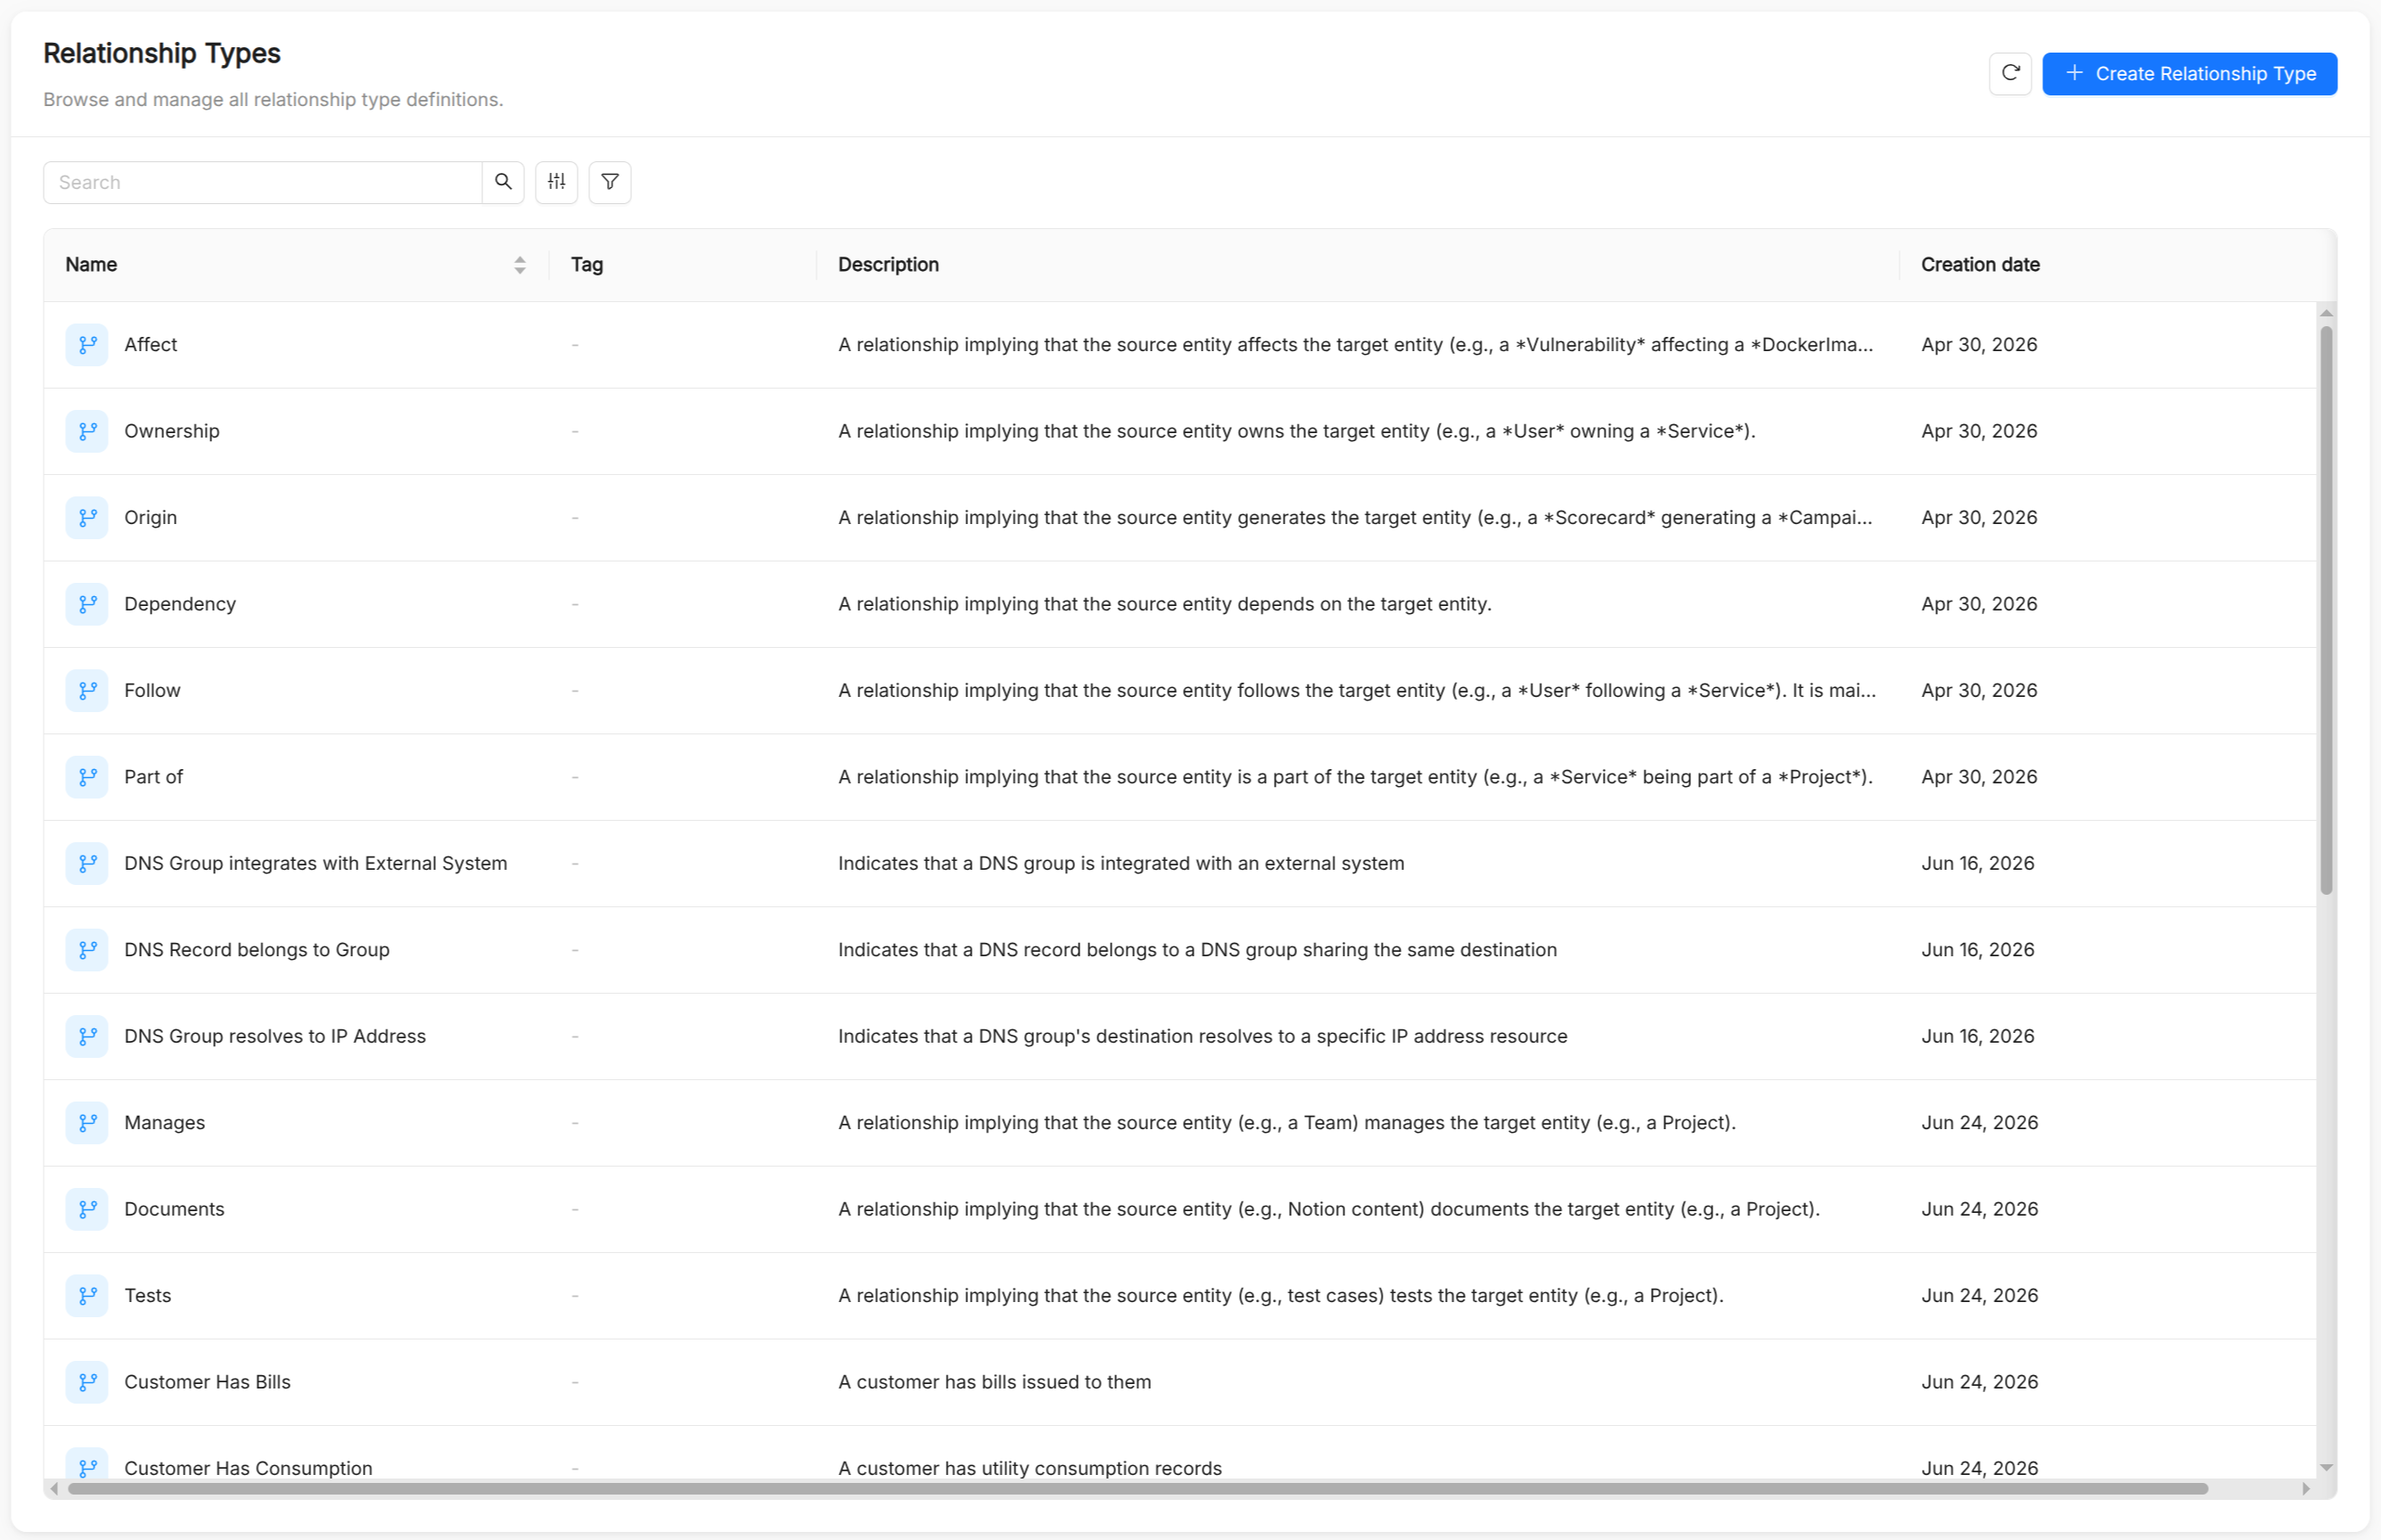The width and height of the screenshot is (2381, 1540).
Task: Click 'A customer has utility consumption records' description
Action: tap(1029, 1468)
